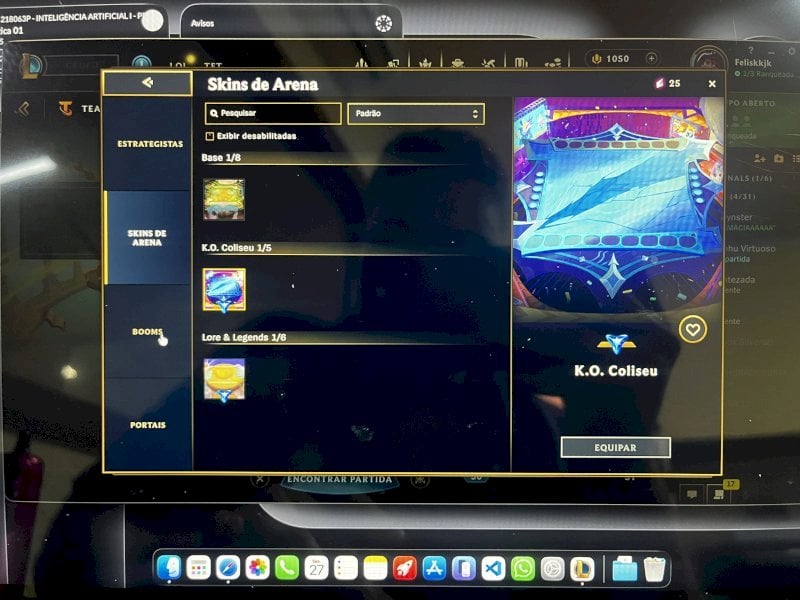
Task: Click the League of Legends logo icon
Action: [x=31, y=66]
